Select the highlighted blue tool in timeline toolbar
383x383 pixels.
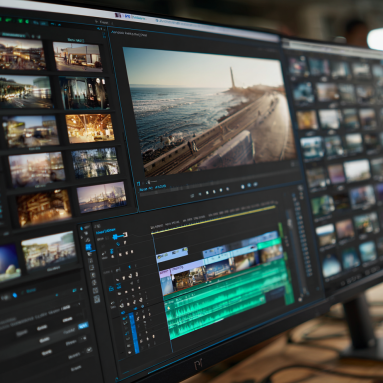[x=88, y=247]
